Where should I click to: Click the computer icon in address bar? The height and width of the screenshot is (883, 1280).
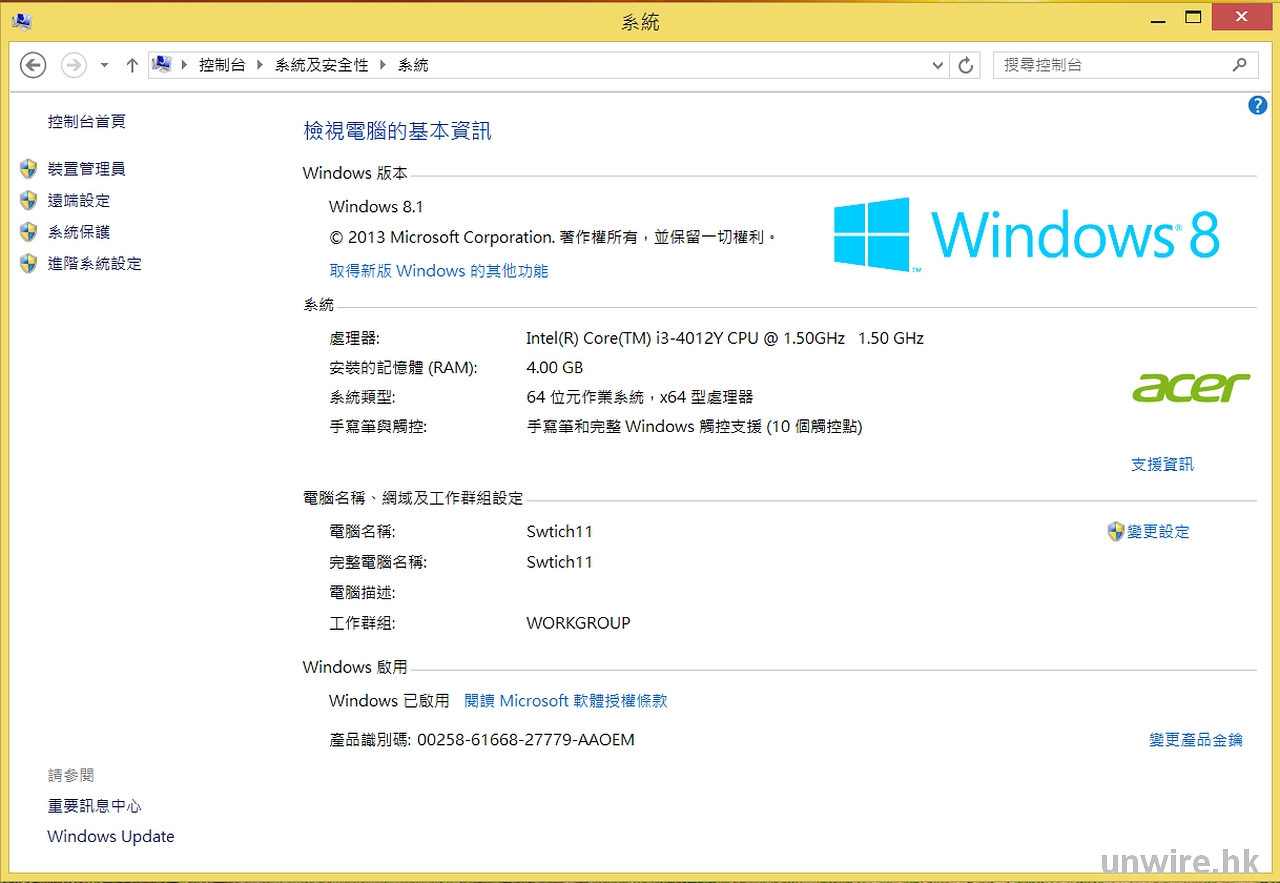(161, 65)
